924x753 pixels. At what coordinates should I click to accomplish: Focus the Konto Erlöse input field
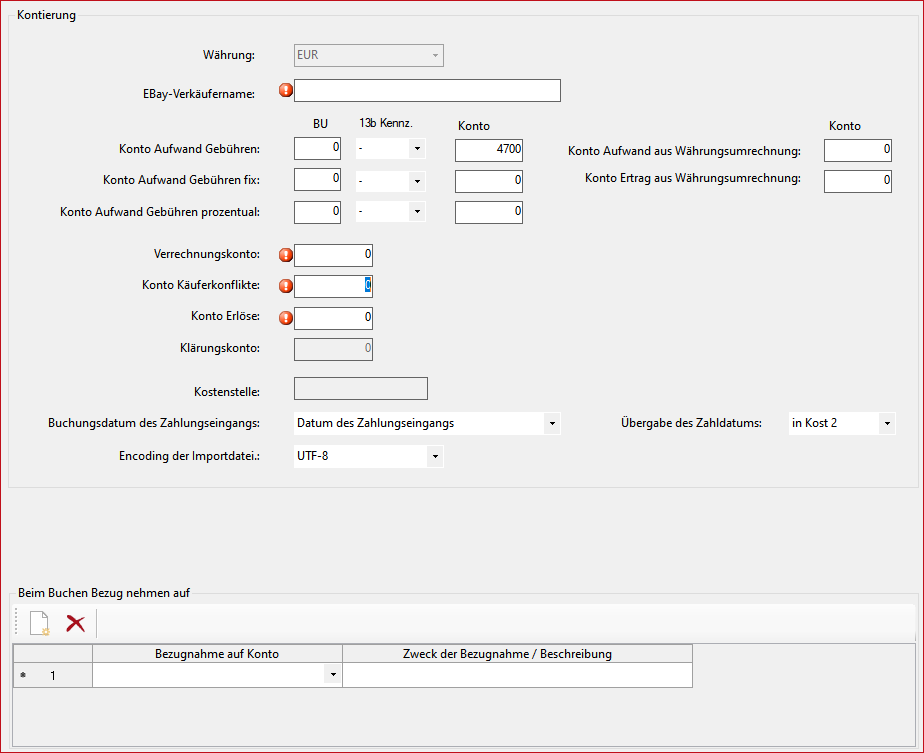[333, 318]
